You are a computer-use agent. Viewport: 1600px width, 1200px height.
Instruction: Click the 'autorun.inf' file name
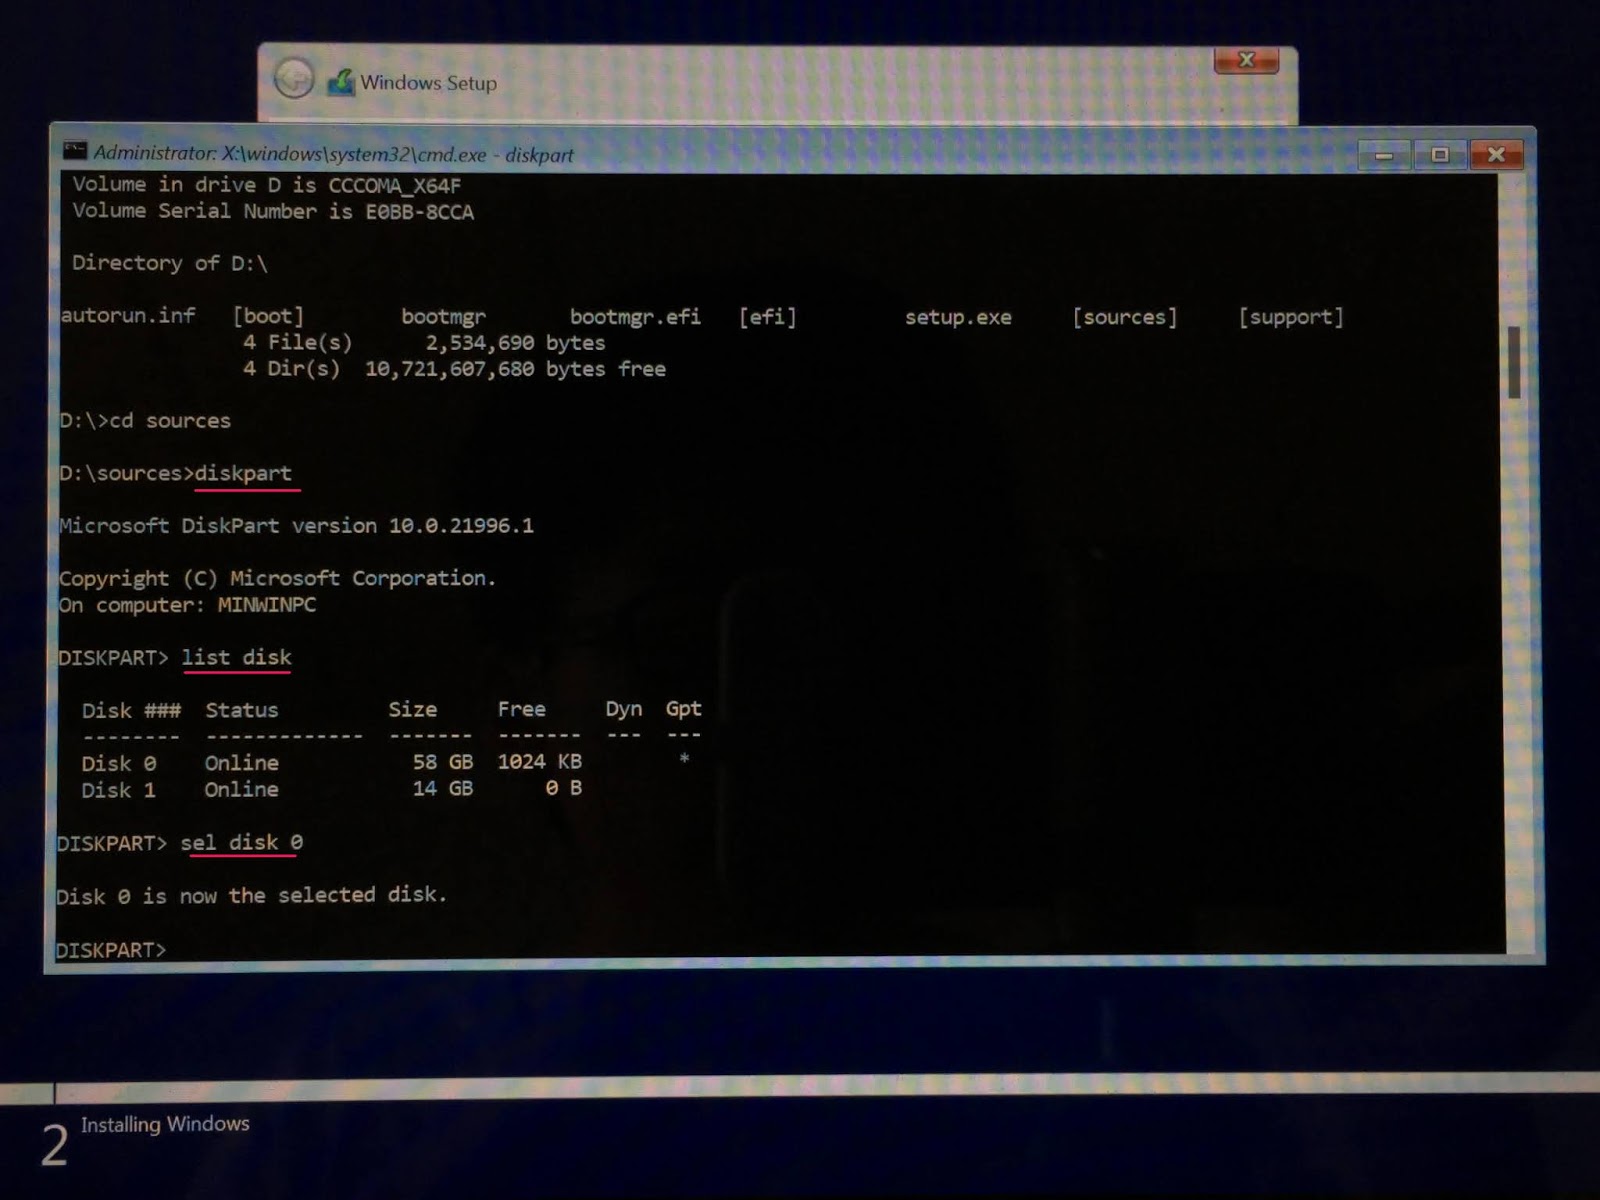coord(128,315)
